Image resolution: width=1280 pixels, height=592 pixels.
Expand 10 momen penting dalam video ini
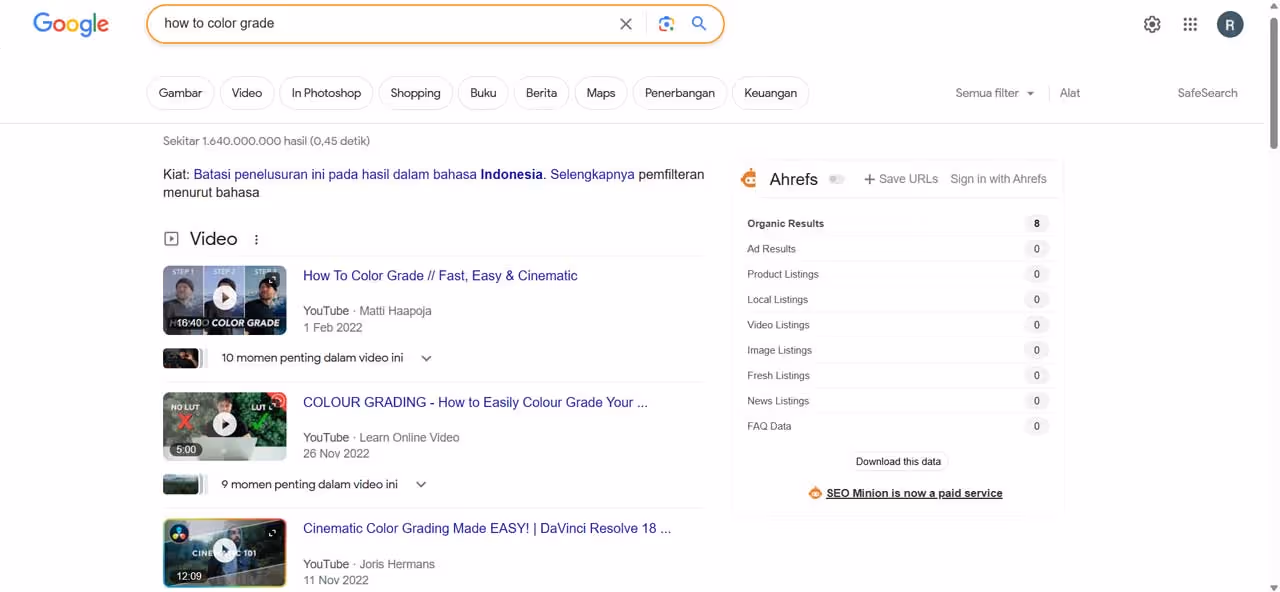(426, 358)
